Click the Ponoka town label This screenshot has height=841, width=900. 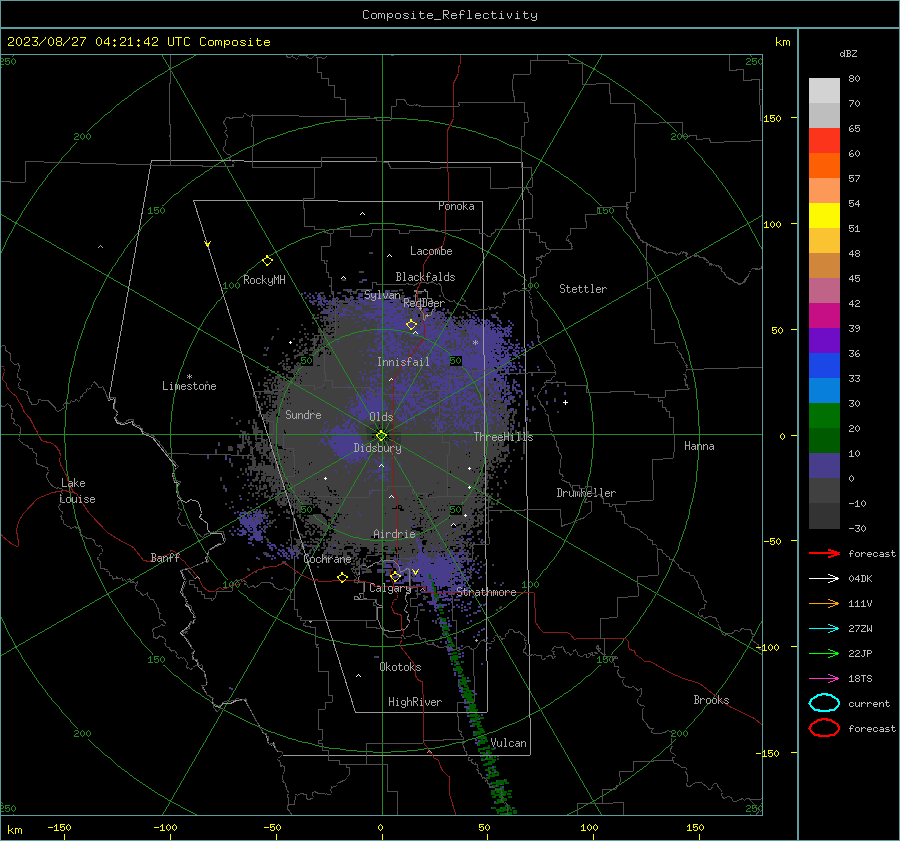pyautogui.click(x=456, y=206)
